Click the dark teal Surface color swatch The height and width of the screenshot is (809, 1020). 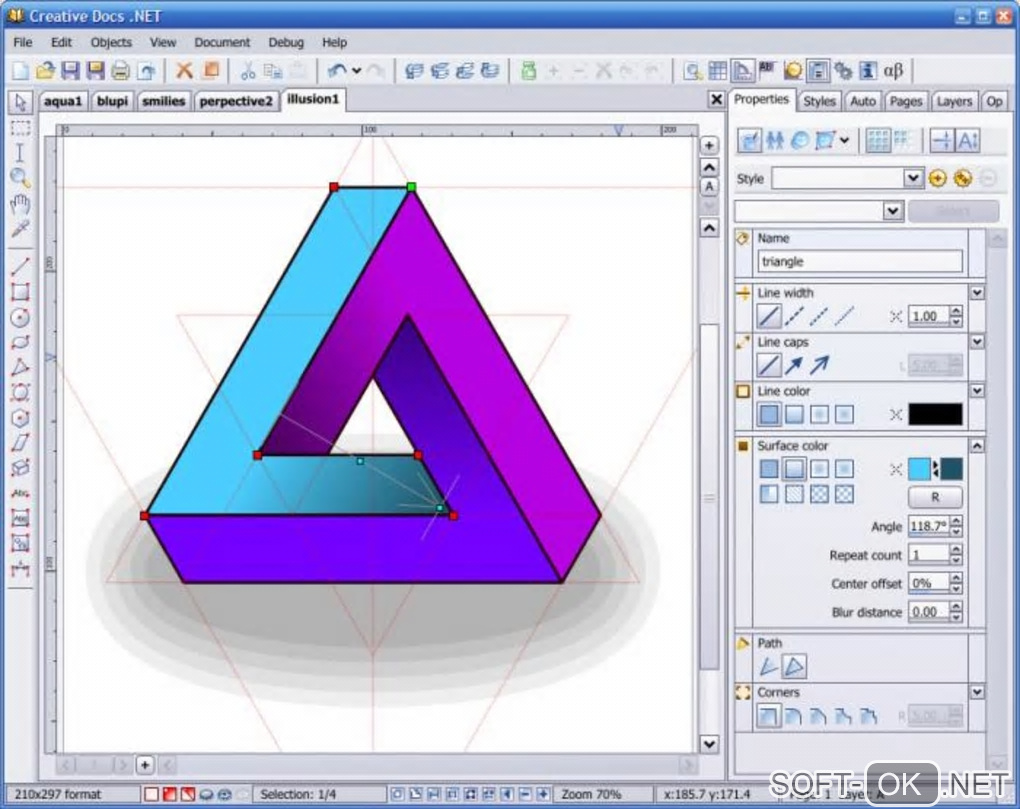[951, 469]
